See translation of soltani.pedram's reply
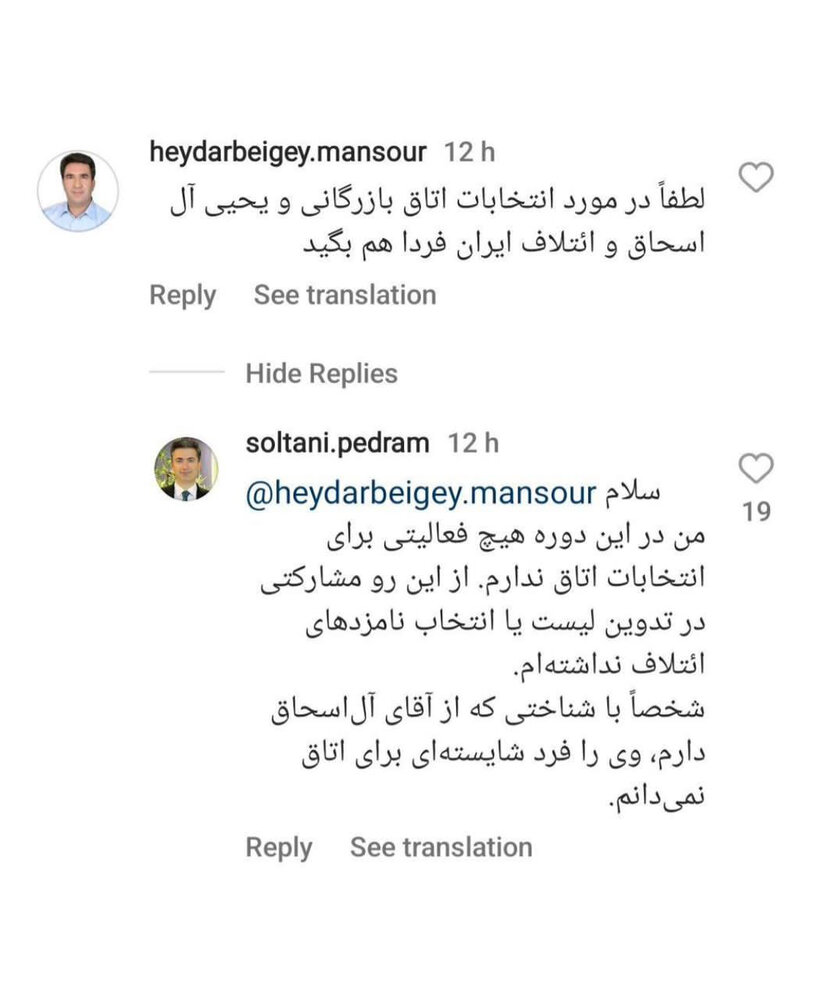The height and width of the screenshot is (1000, 825). (x=440, y=848)
